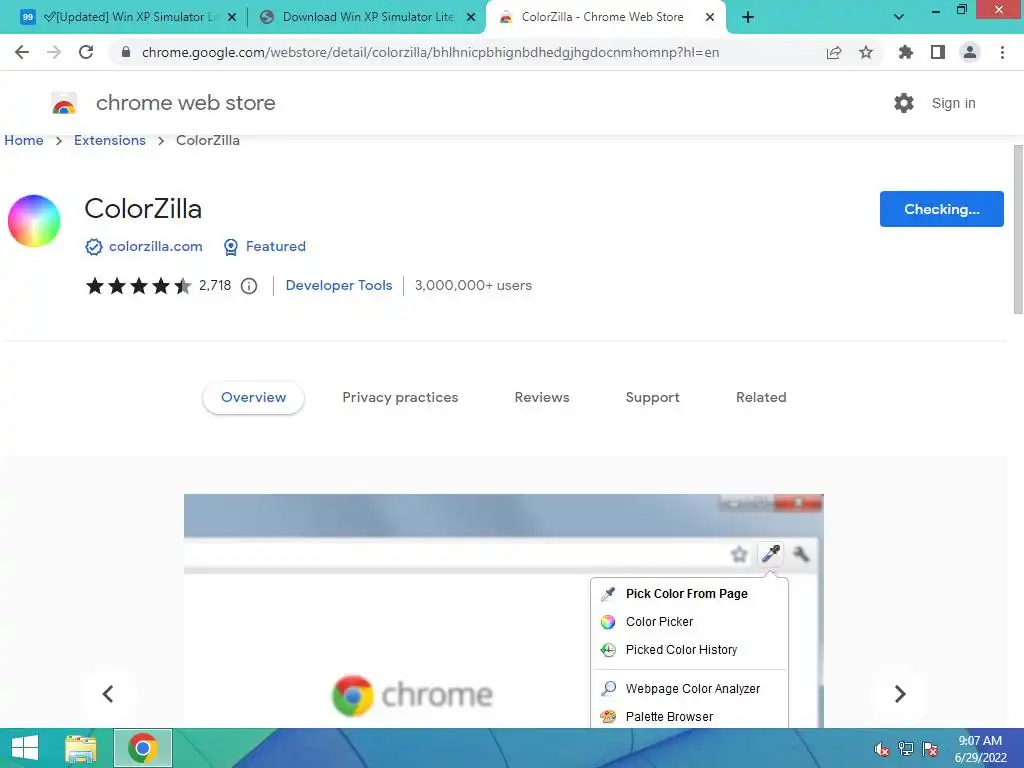Switch to the Privacy practices tab
Viewport: 1024px width, 768px height.
[x=400, y=397]
